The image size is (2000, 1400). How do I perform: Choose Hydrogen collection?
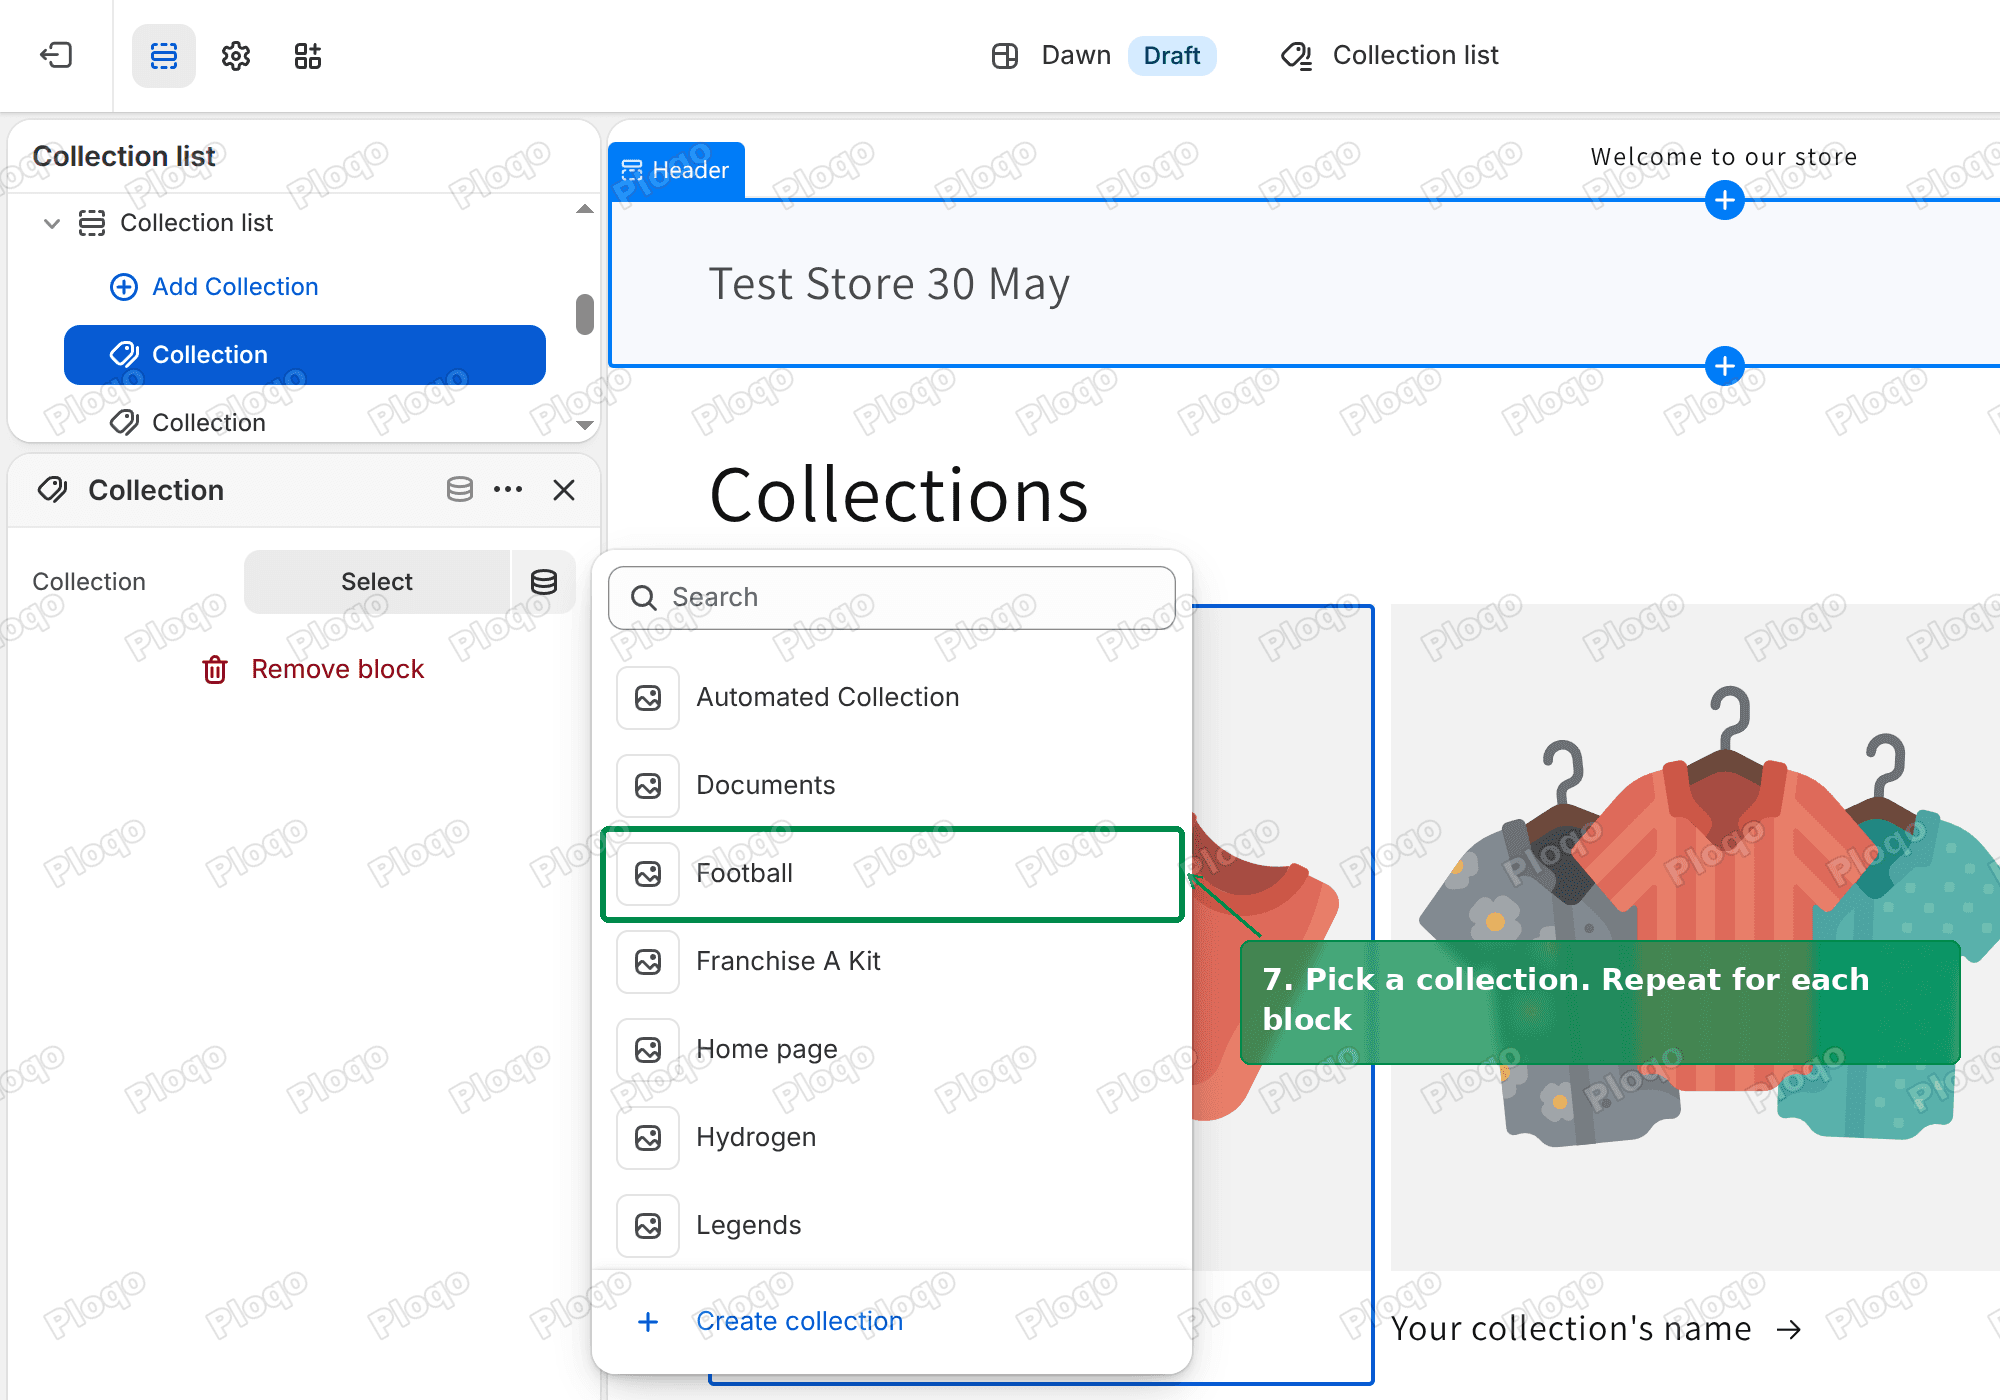pos(892,1137)
